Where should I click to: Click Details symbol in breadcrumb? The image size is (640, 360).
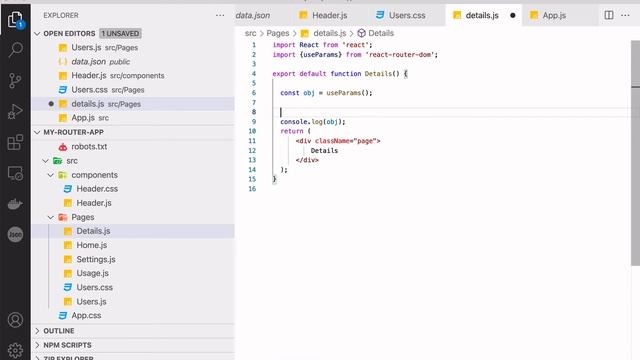(381, 33)
